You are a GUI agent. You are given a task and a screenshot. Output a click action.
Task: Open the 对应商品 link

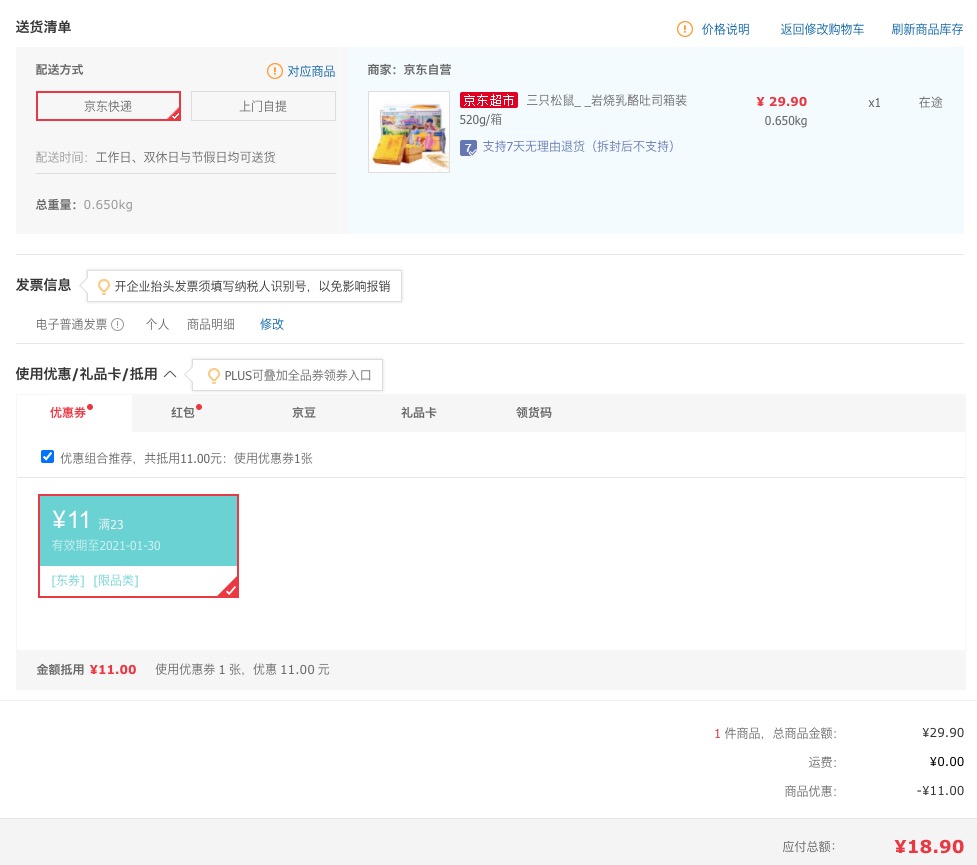tap(311, 71)
